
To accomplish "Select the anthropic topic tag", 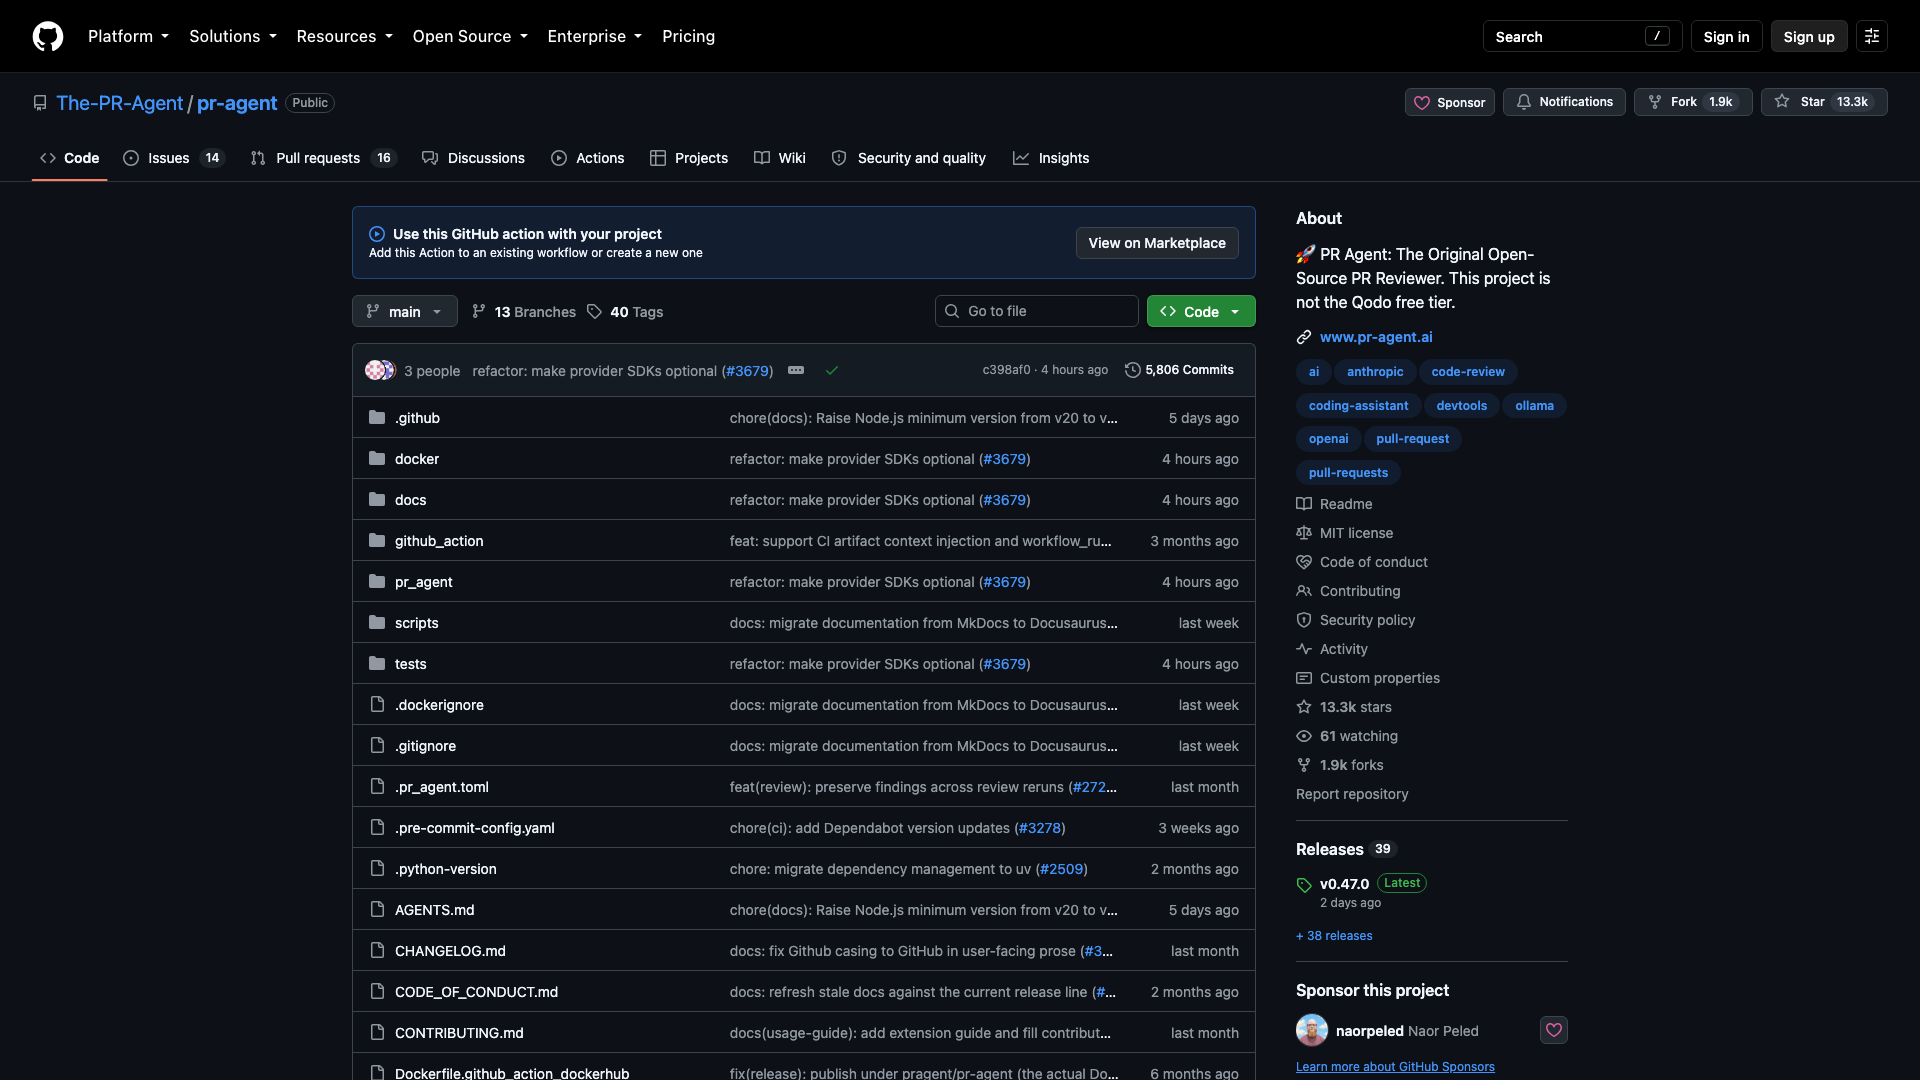I will pyautogui.click(x=1375, y=372).
